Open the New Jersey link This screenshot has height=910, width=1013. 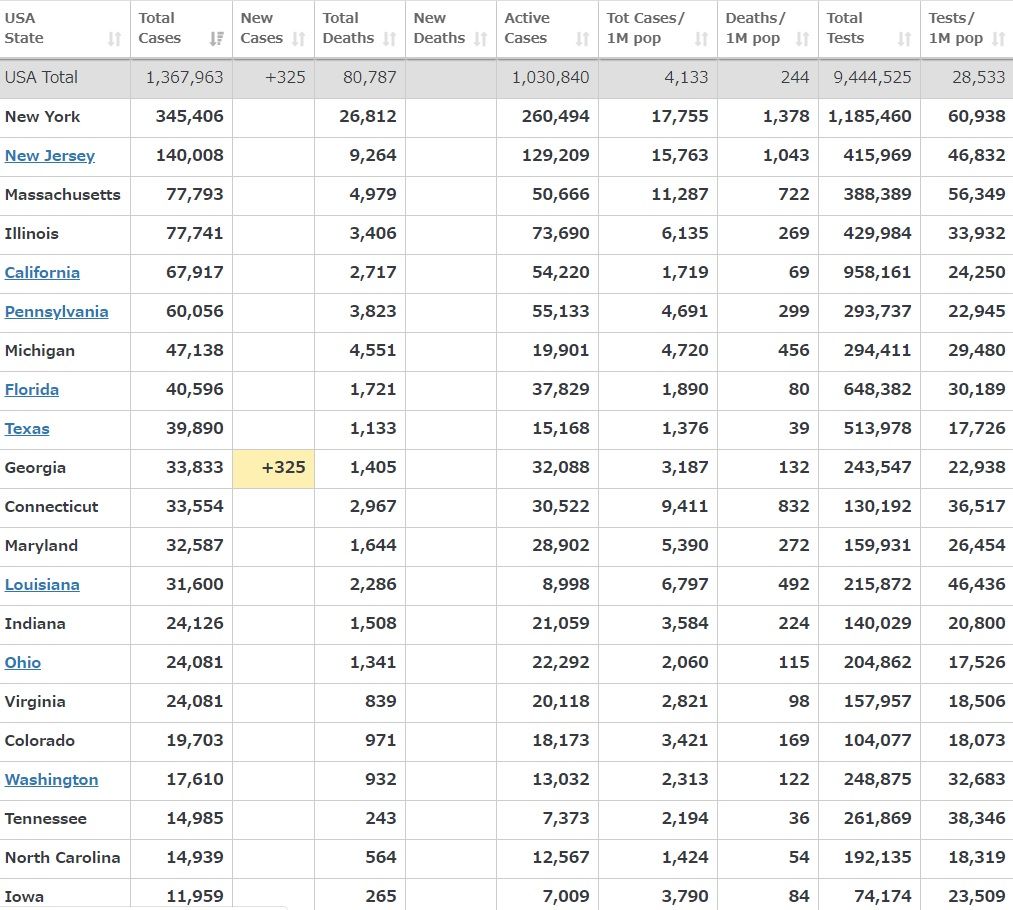(50, 155)
